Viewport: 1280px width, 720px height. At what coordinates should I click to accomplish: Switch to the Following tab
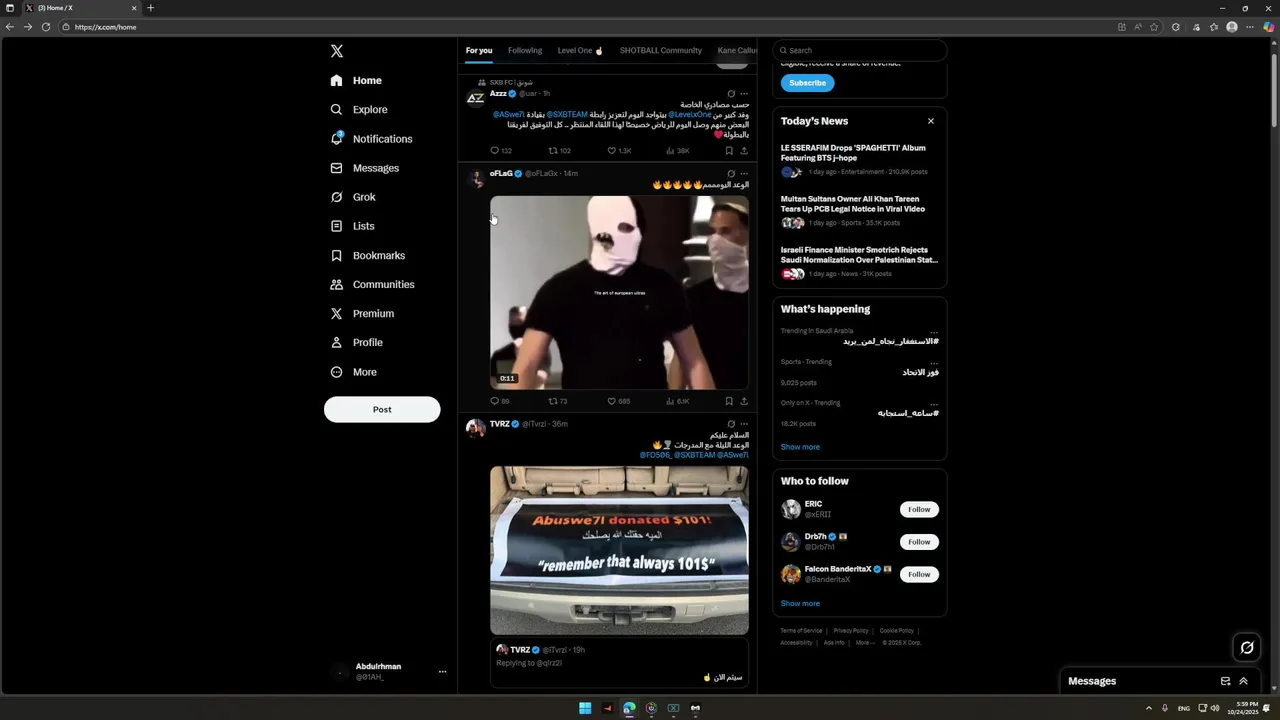525,50
